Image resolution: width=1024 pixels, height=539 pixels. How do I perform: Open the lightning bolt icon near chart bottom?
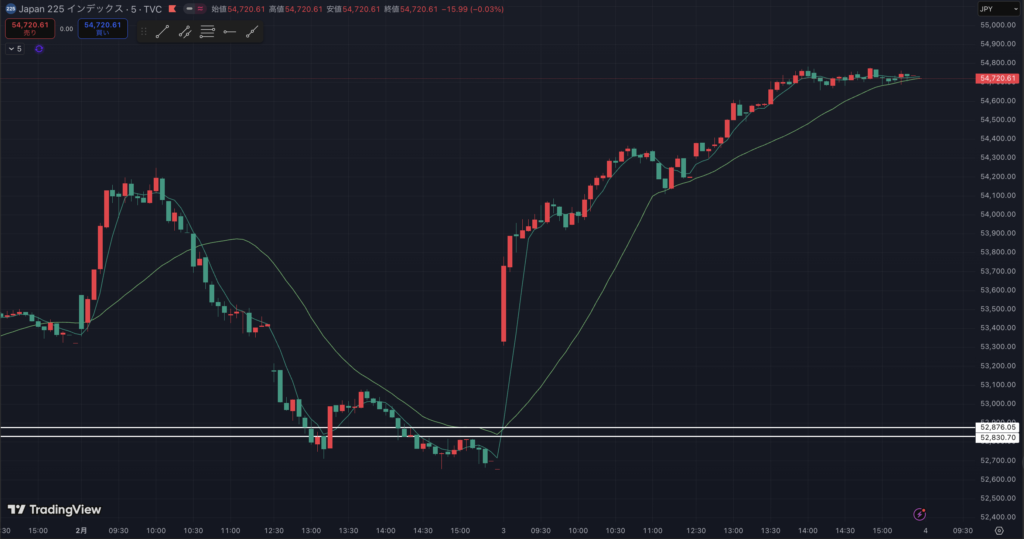tap(920, 514)
